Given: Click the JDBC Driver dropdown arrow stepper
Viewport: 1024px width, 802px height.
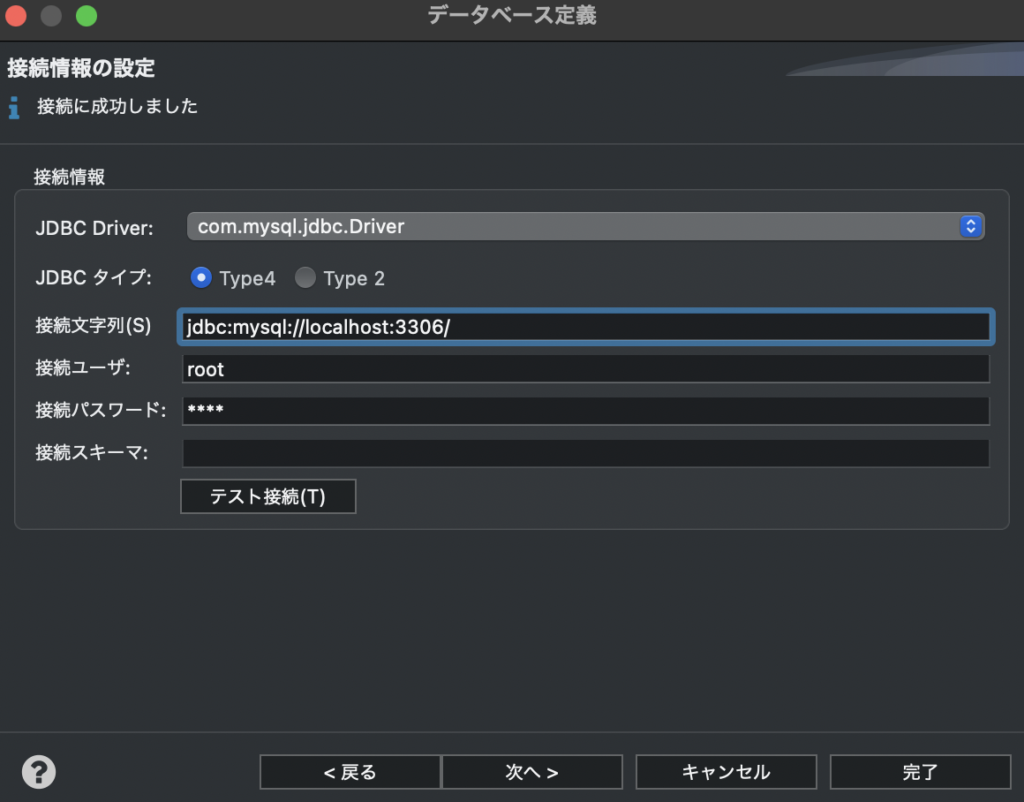Looking at the screenshot, I should (971, 227).
